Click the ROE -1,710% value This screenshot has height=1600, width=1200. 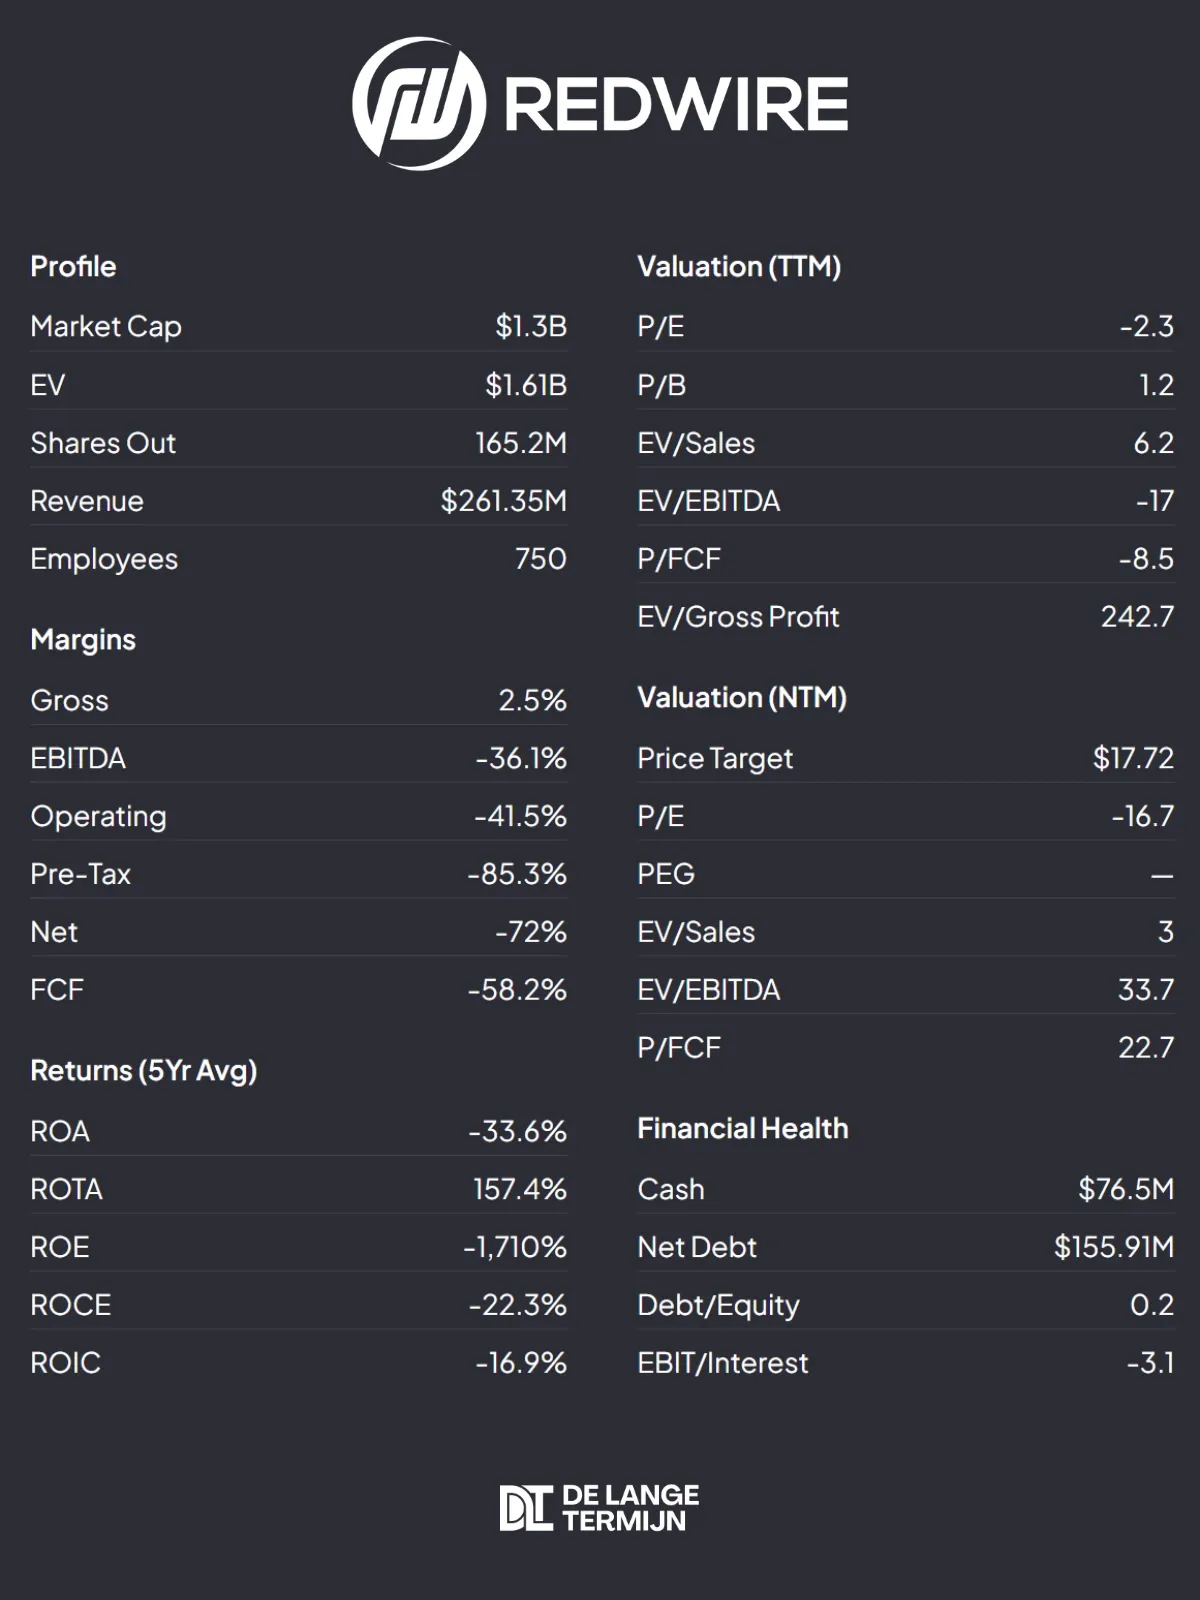[515, 1247]
